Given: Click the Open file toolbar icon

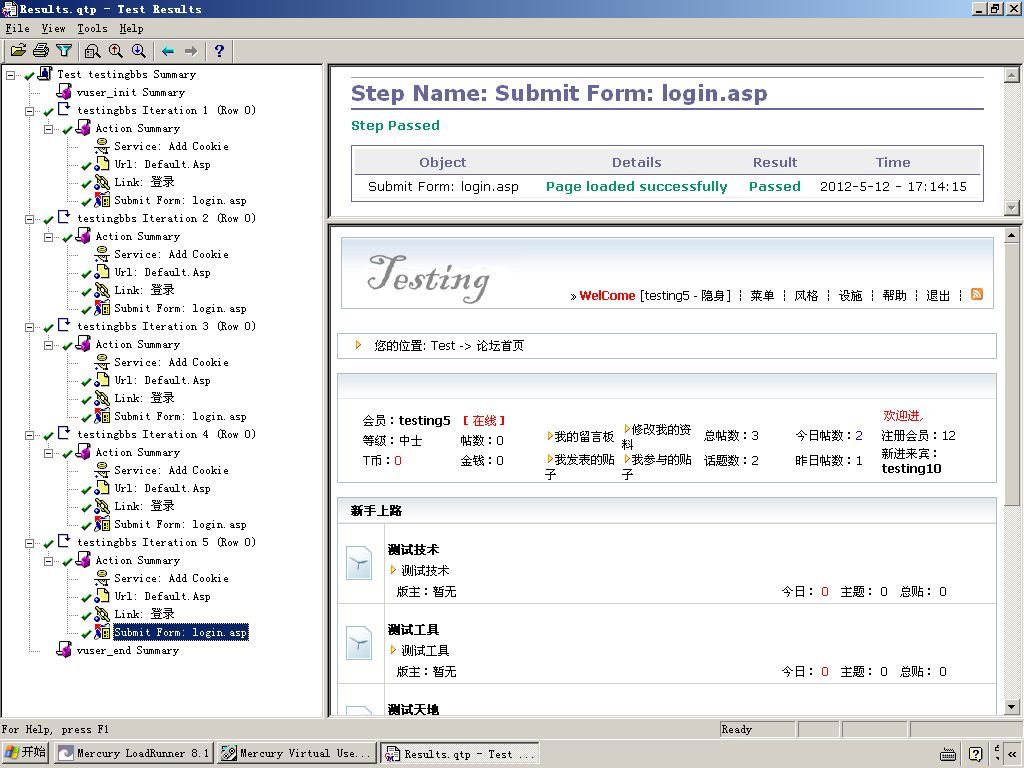Looking at the screenshot, I should 18,50.
